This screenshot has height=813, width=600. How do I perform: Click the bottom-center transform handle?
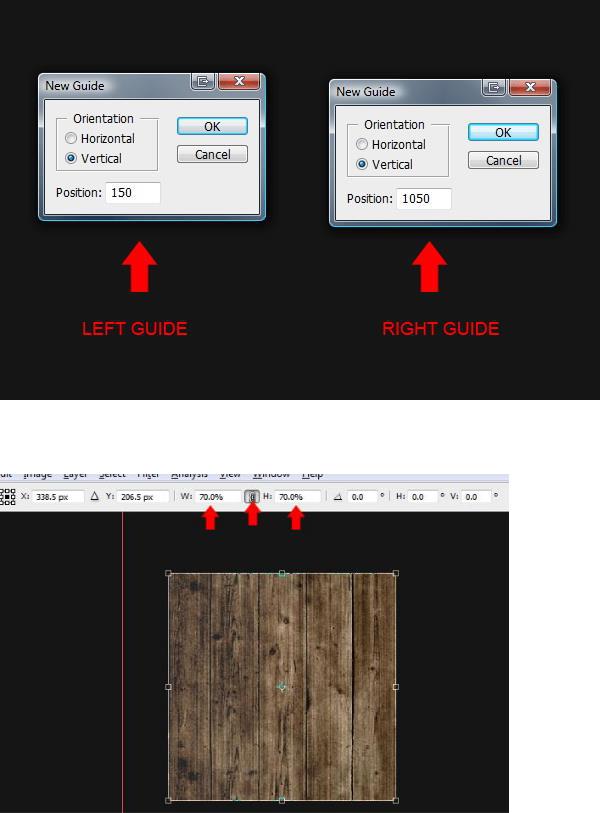point(282,801)
